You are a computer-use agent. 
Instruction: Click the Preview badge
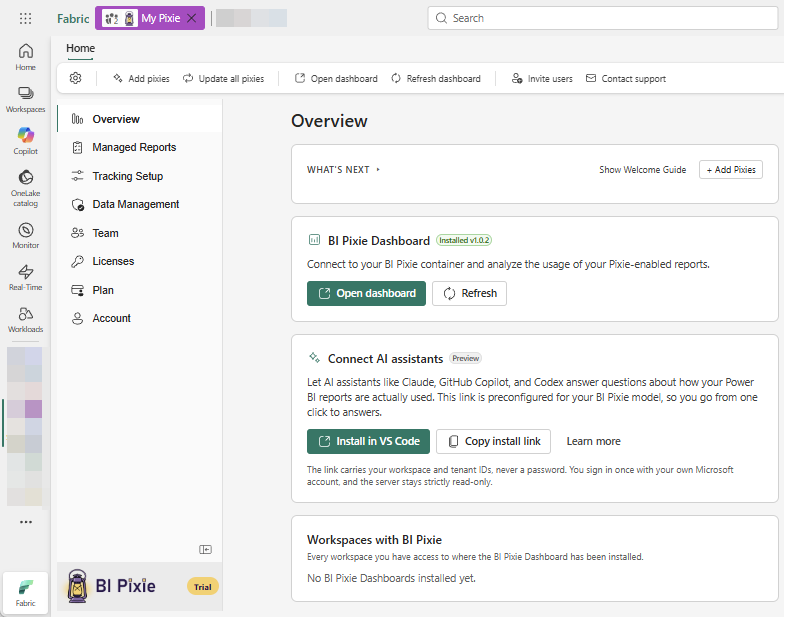click(x=465, y=358)
